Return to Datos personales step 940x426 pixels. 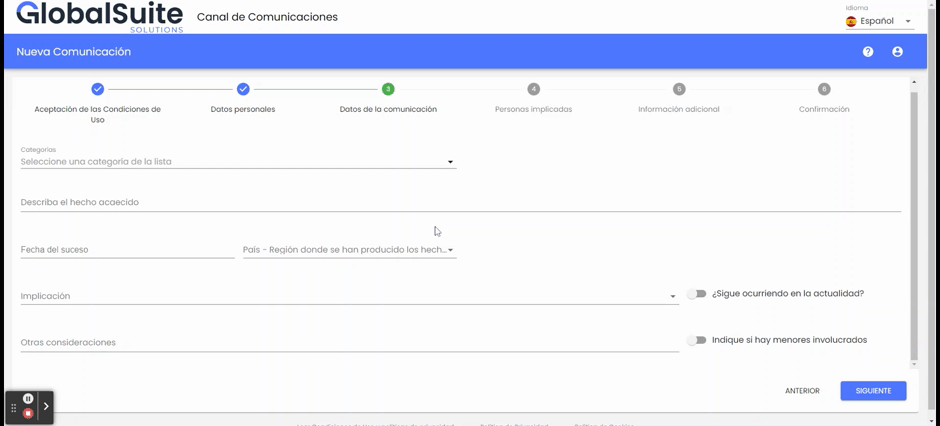[x=243, y=90]
